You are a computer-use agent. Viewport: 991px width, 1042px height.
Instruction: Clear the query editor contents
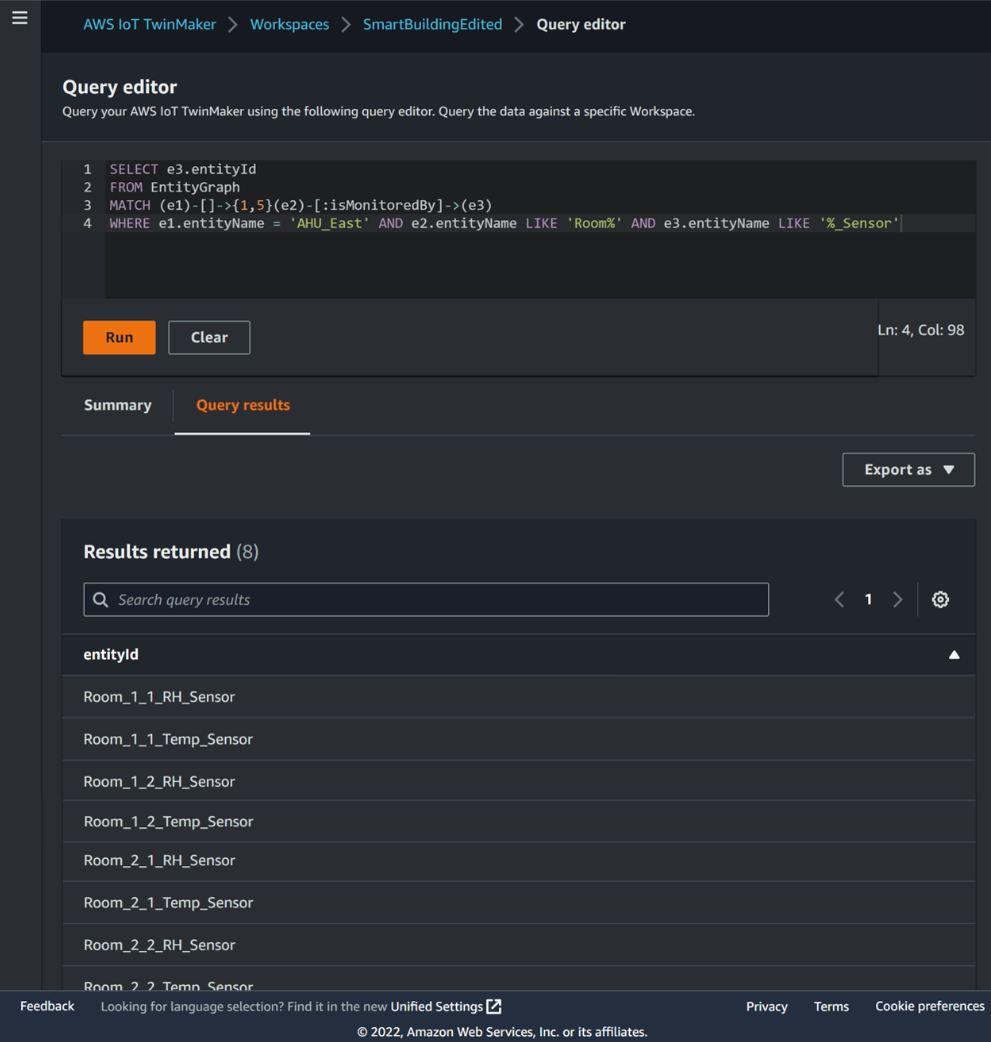(x=209, y=337)
